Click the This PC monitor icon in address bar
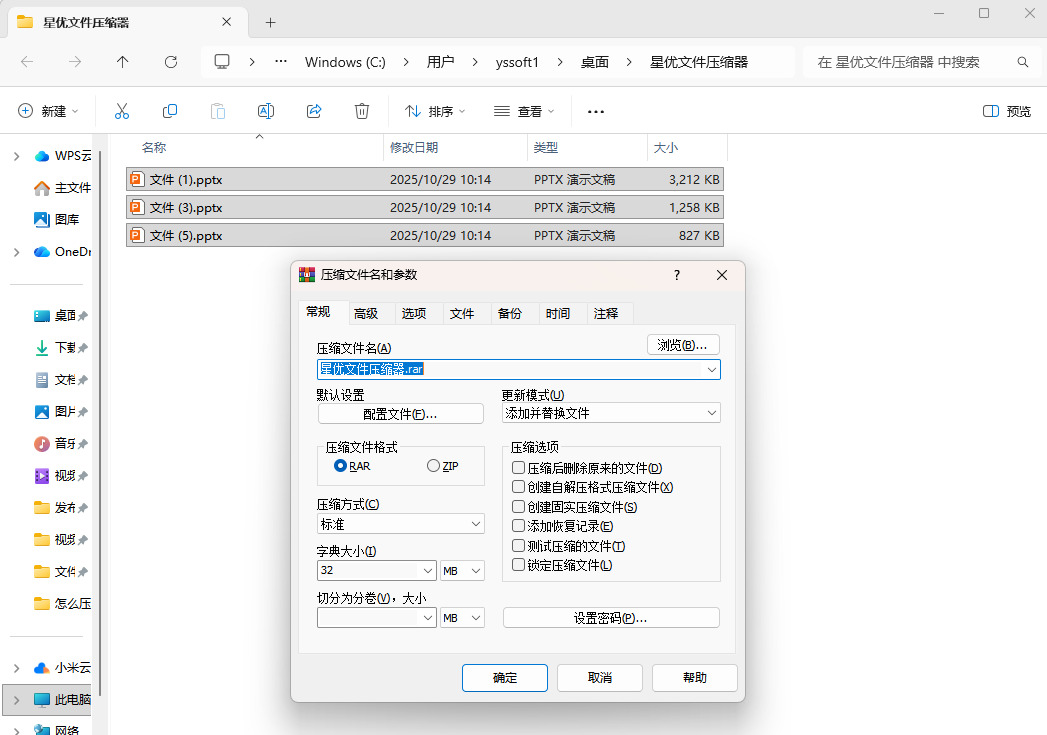The width and height of the screenshot is (1047, 735). tap(222, 62)
